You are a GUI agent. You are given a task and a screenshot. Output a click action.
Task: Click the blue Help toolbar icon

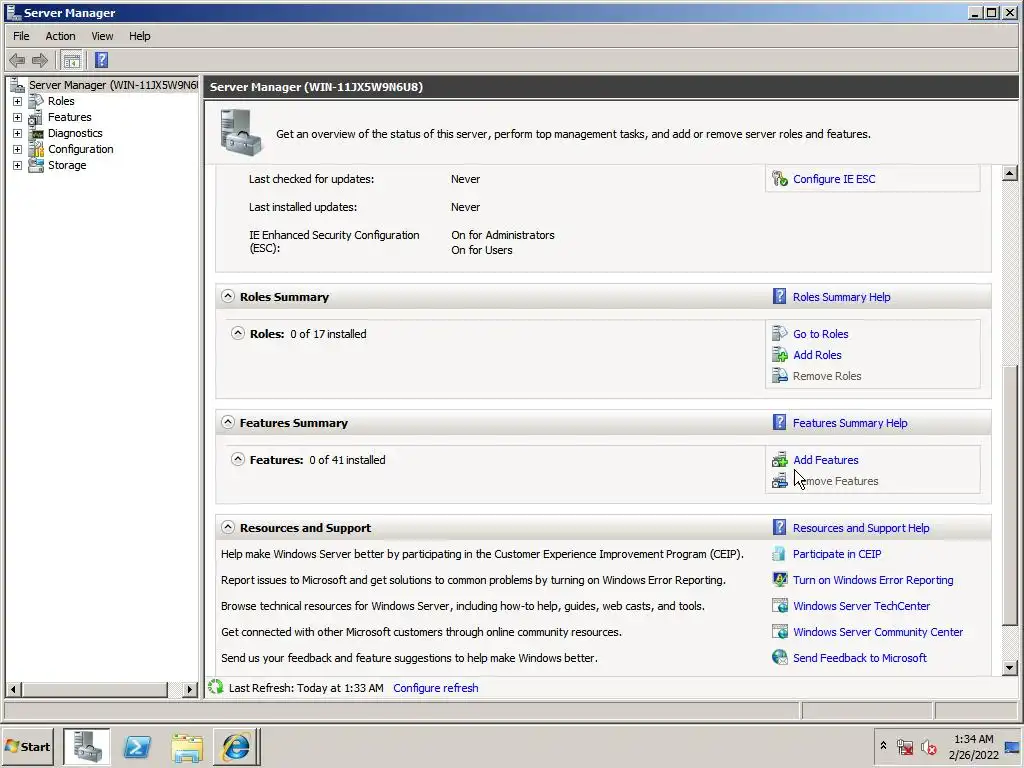(101, 61)
